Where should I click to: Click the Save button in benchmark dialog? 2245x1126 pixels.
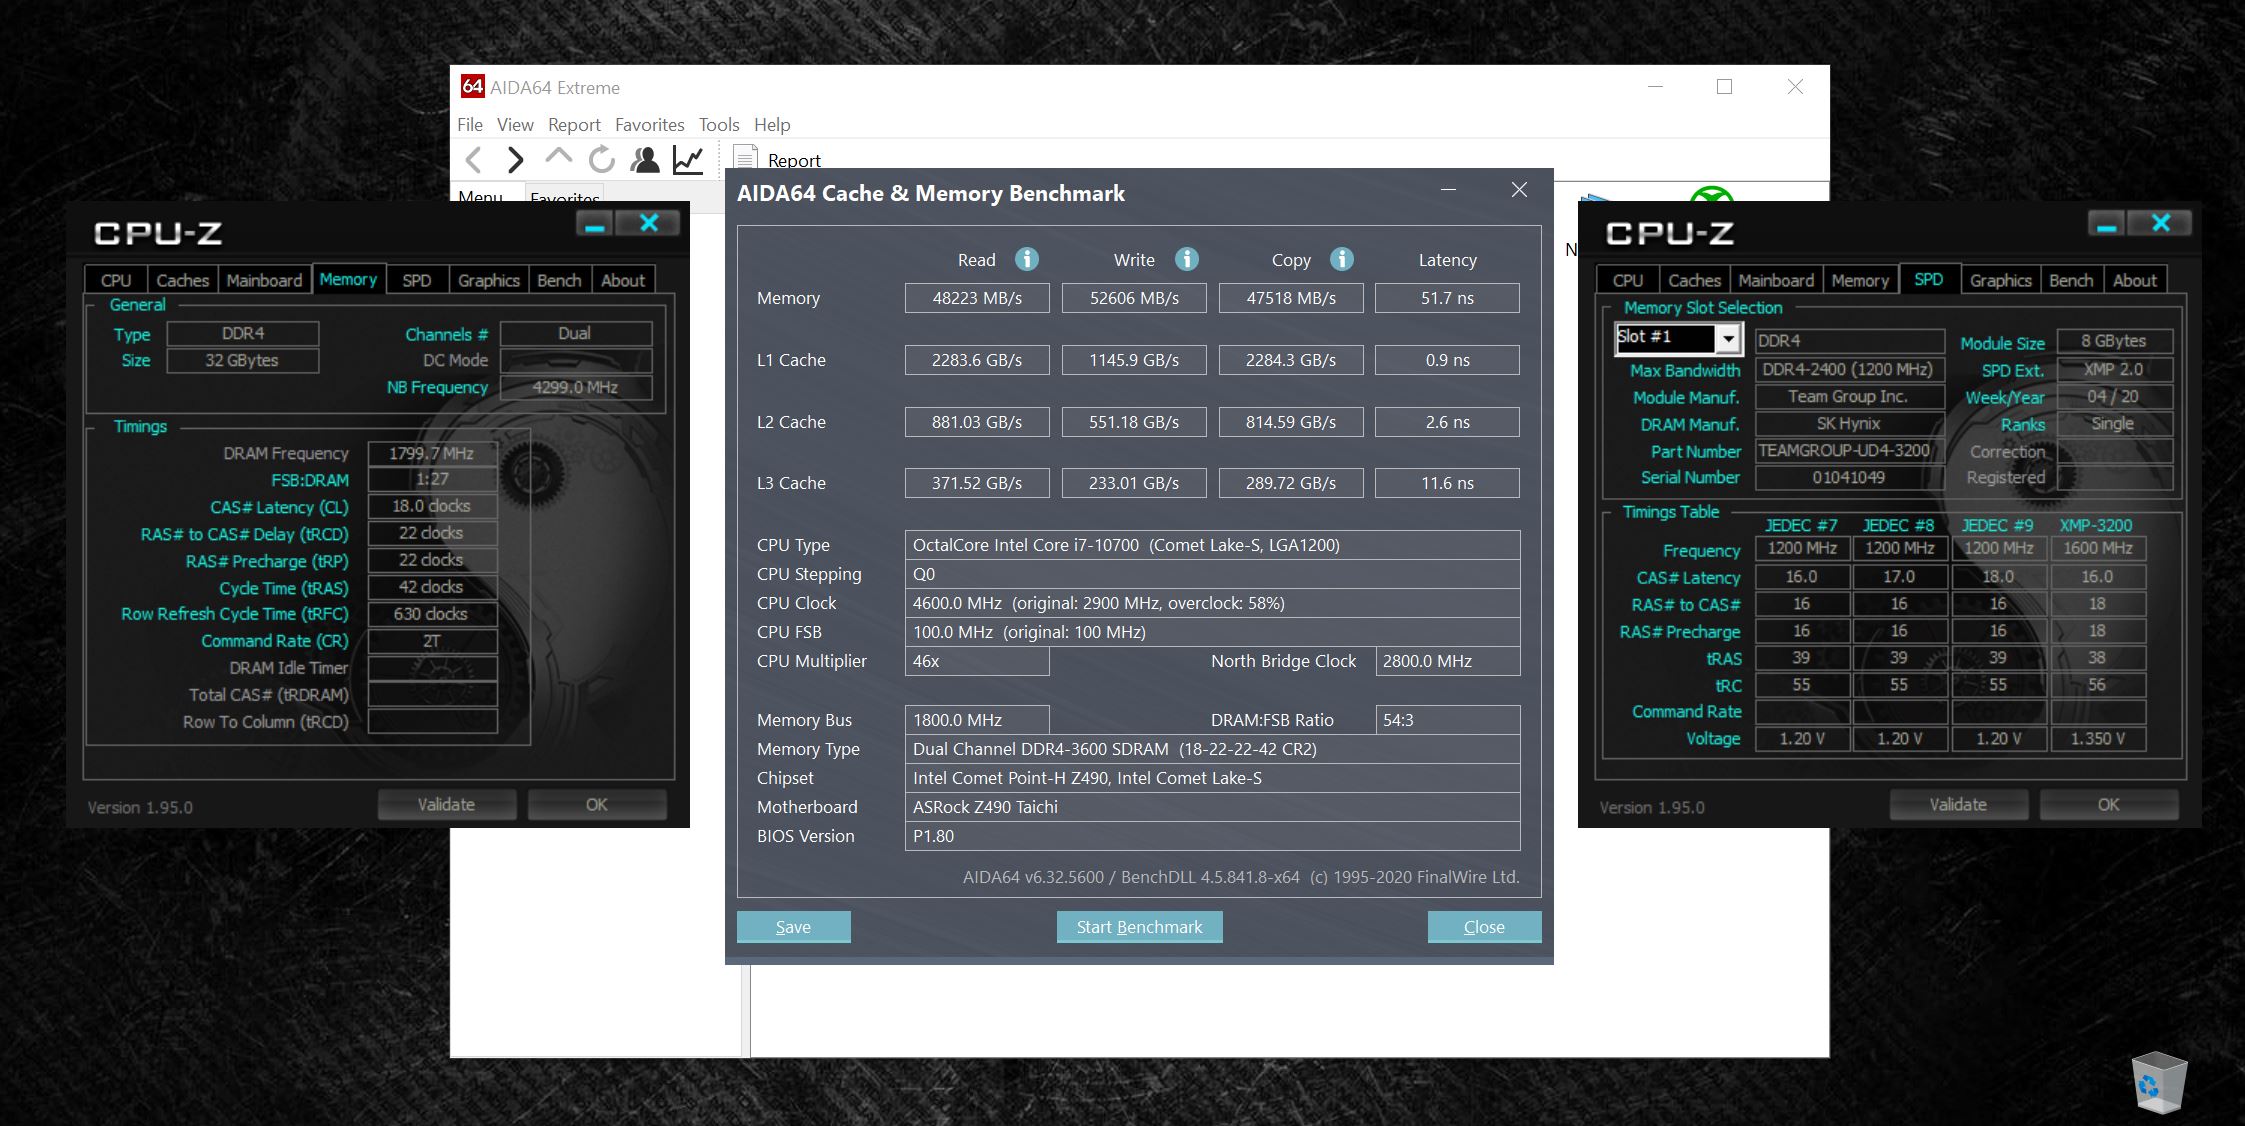click(x=794, y=927)
